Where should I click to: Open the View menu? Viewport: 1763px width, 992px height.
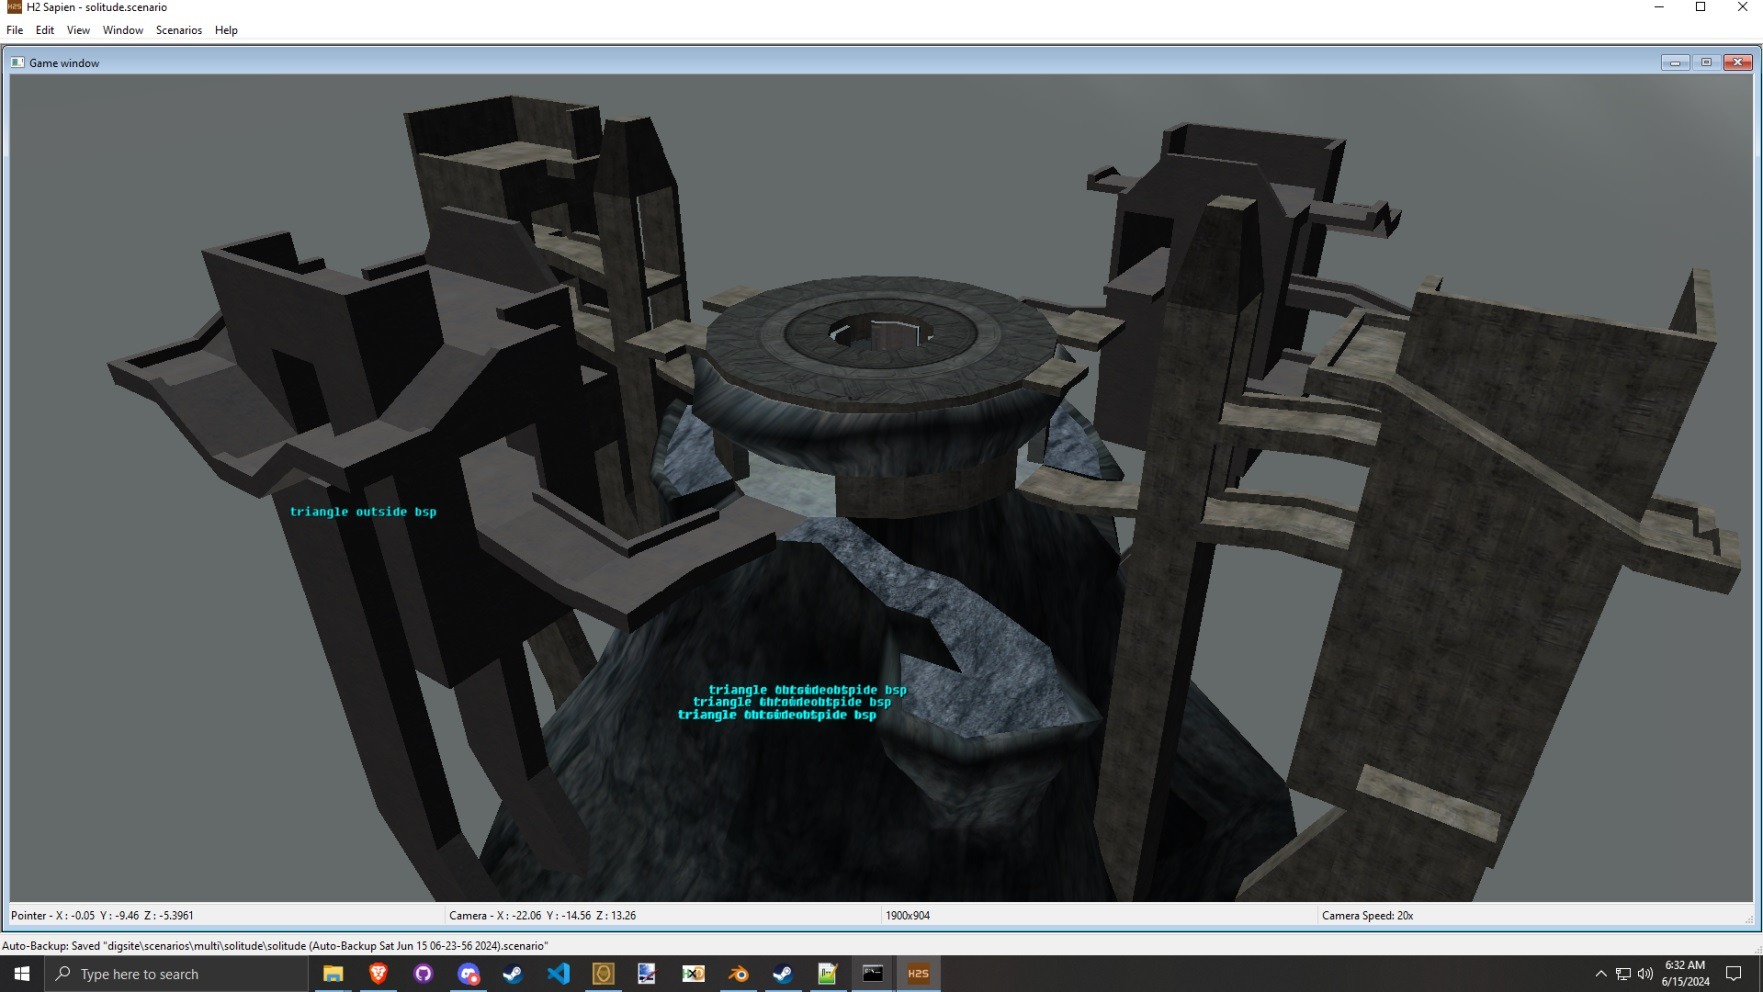pos(78,30)
